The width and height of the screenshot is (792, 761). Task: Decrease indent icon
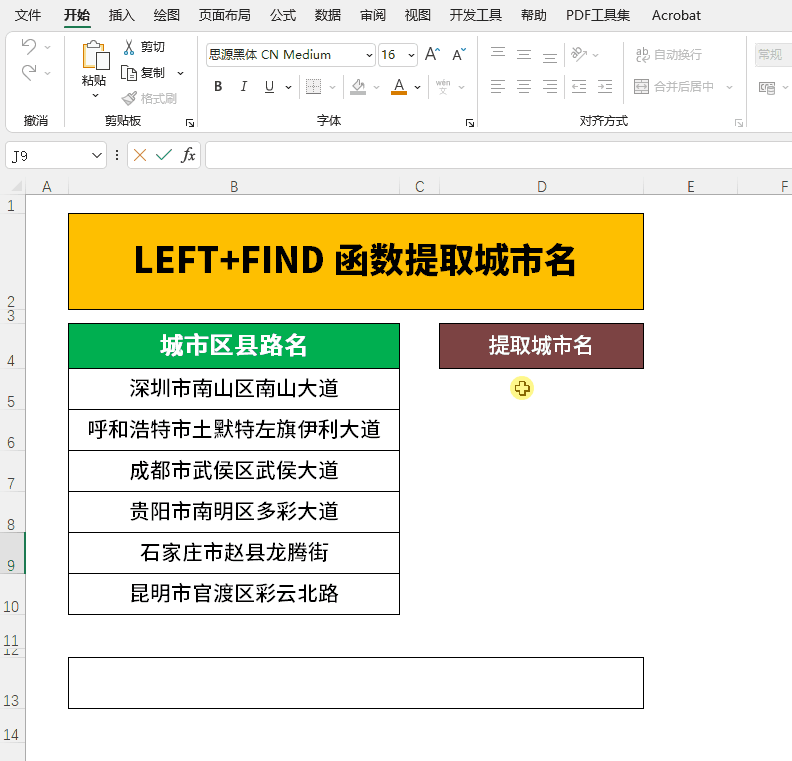point(579,87)
